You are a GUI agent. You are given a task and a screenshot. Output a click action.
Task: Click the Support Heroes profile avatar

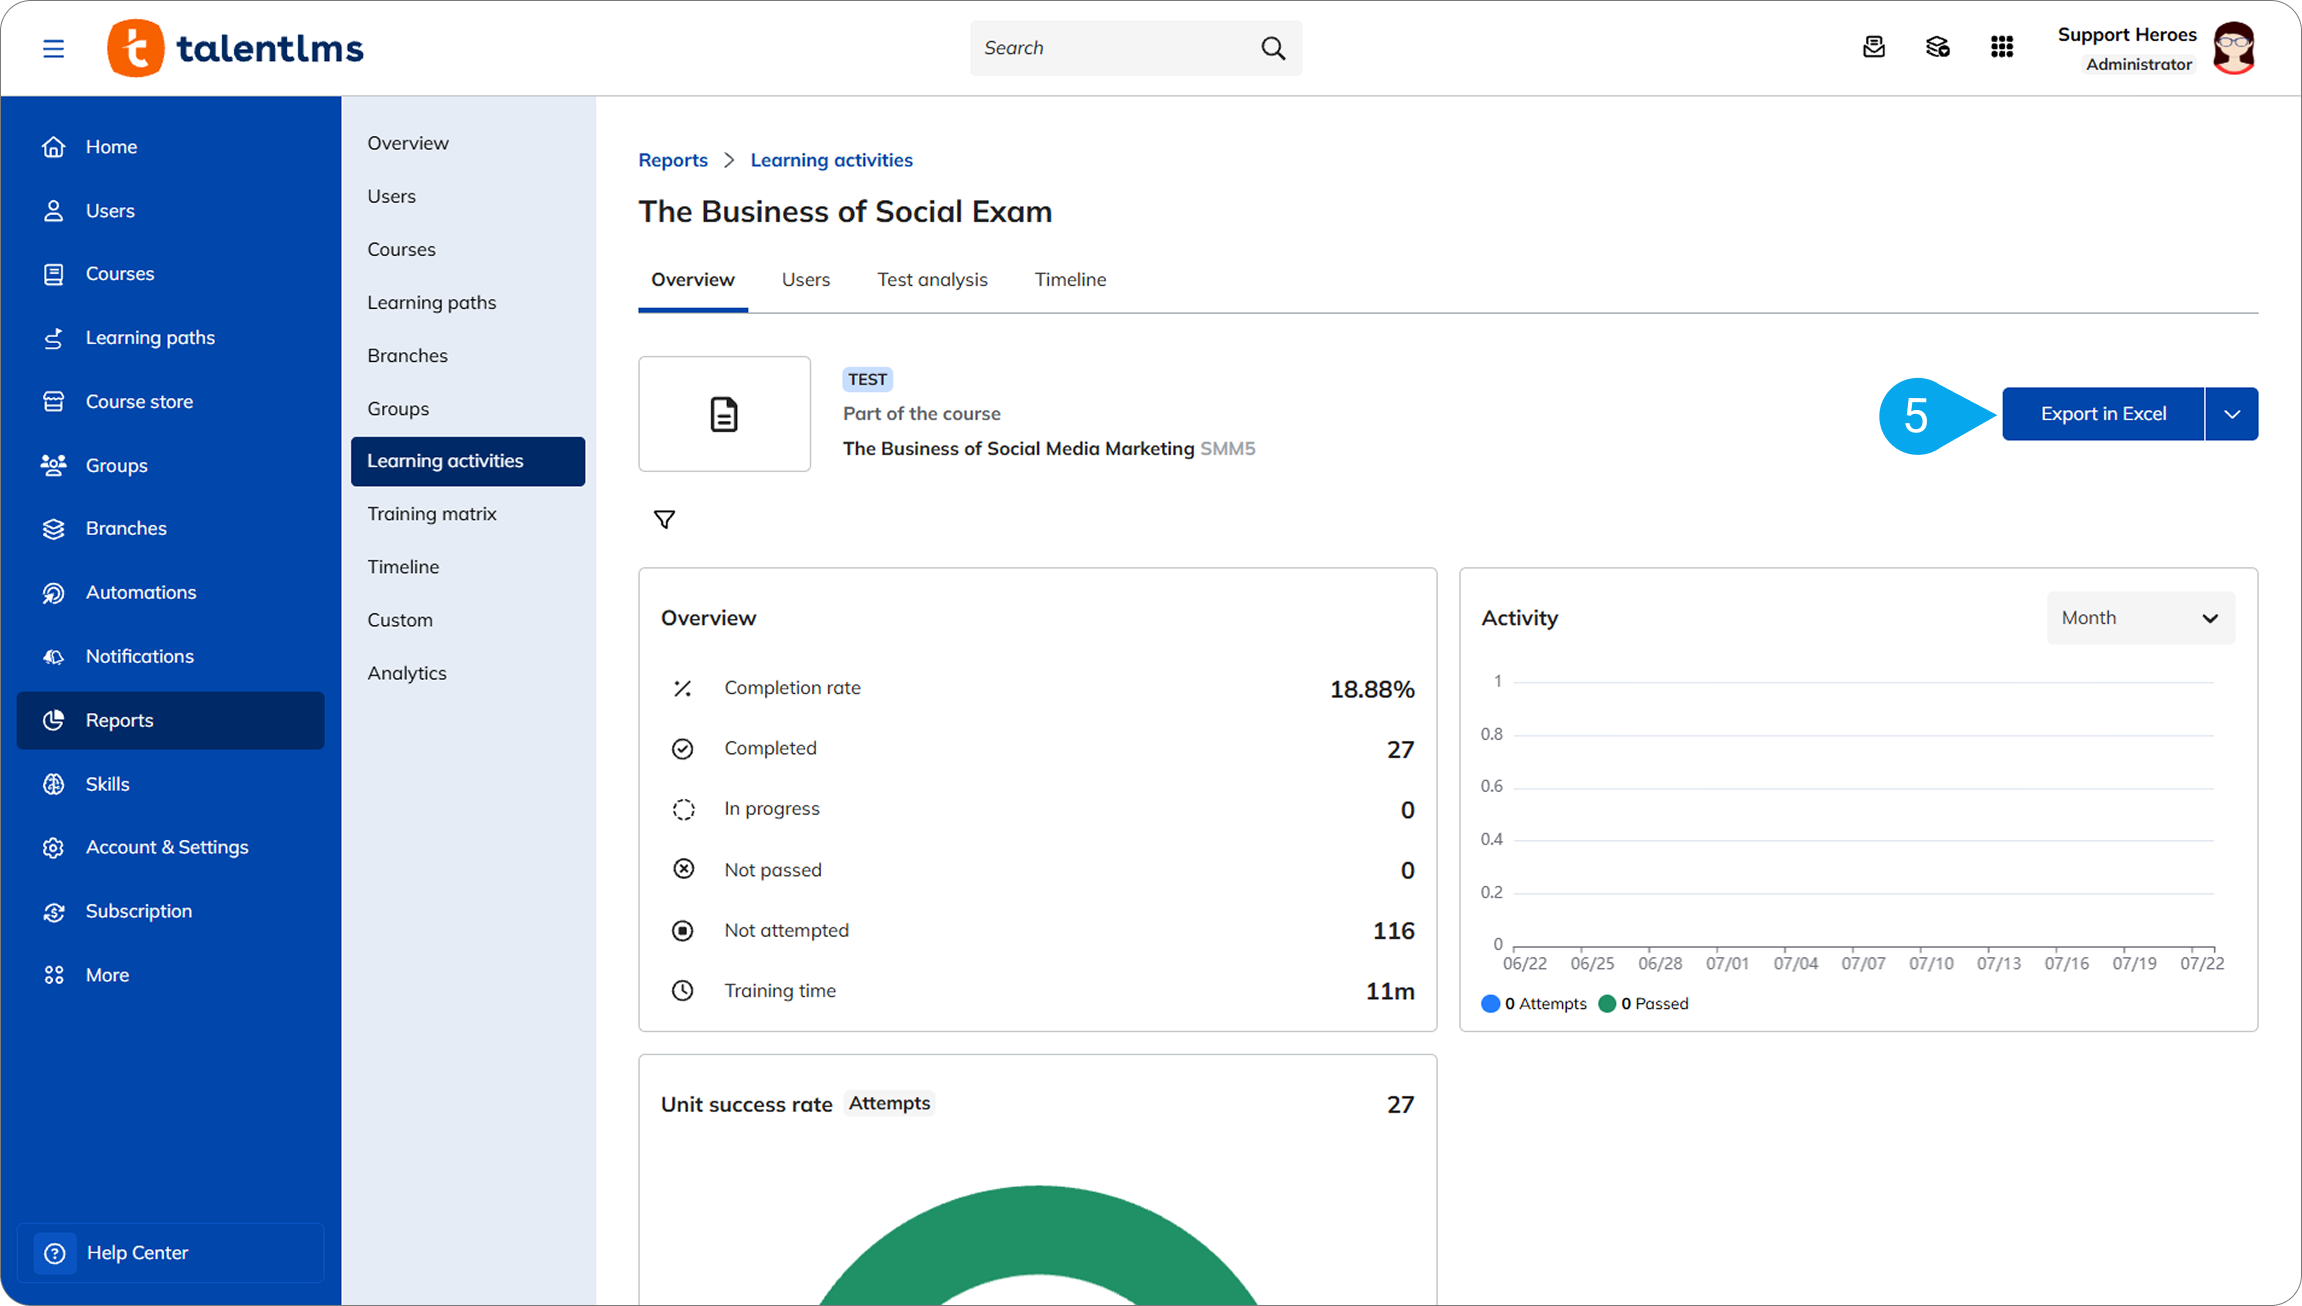(2235, 48)
